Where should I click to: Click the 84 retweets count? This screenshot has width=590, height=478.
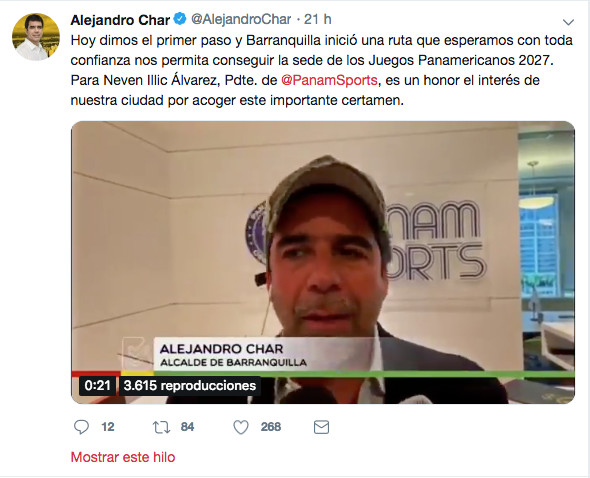187,427
